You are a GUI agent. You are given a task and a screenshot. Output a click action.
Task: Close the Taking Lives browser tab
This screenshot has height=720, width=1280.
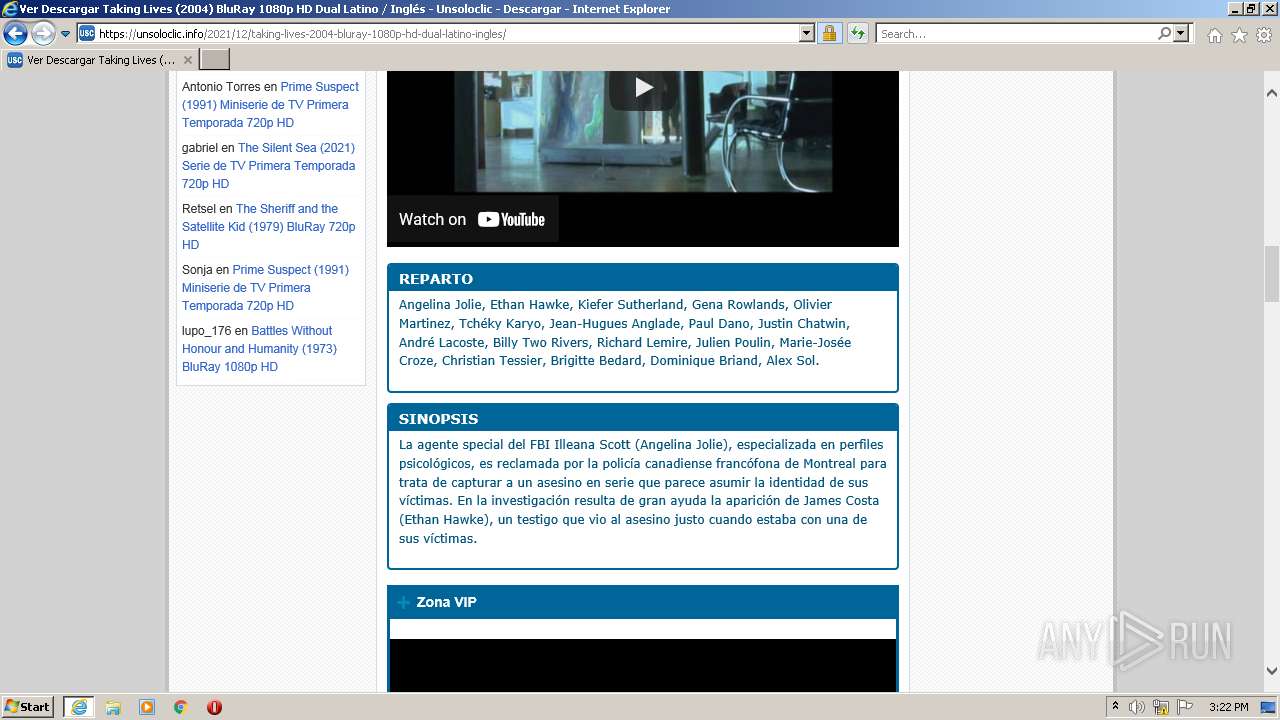pos(187,60)
